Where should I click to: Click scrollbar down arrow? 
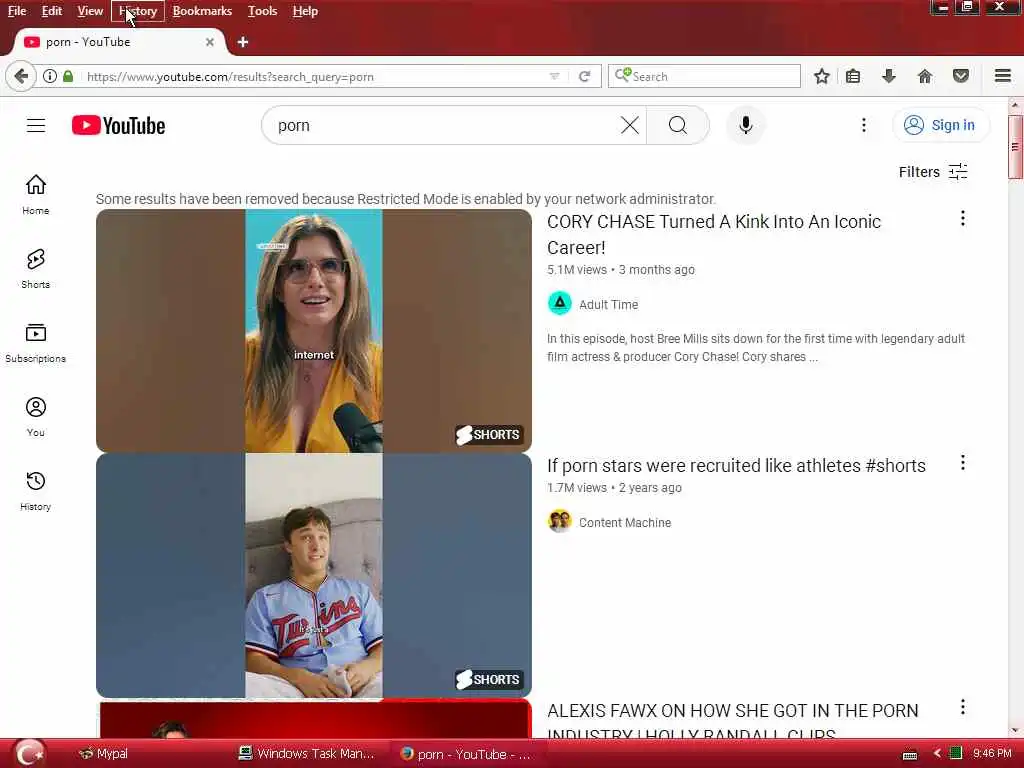[1015, 731]
